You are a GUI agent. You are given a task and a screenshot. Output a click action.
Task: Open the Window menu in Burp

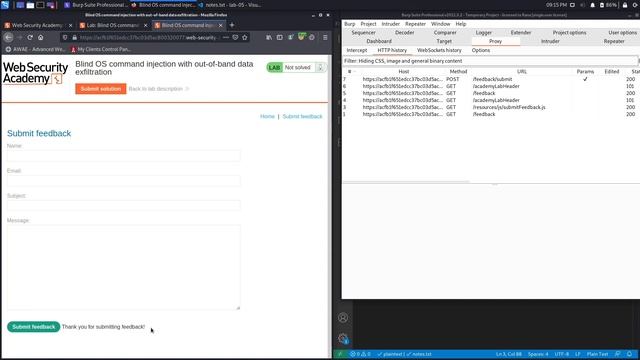click(x=440, y=24)
